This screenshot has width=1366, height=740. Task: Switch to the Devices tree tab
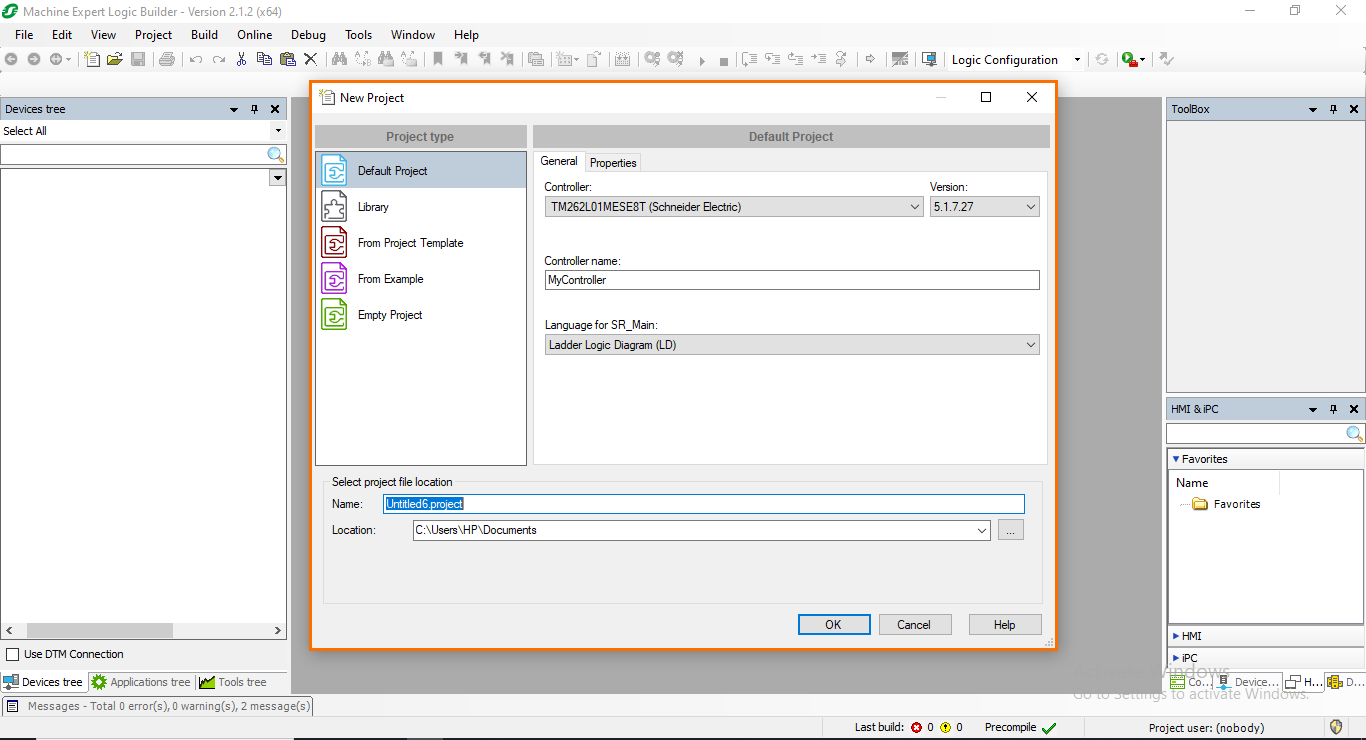[x=43, y=682]
